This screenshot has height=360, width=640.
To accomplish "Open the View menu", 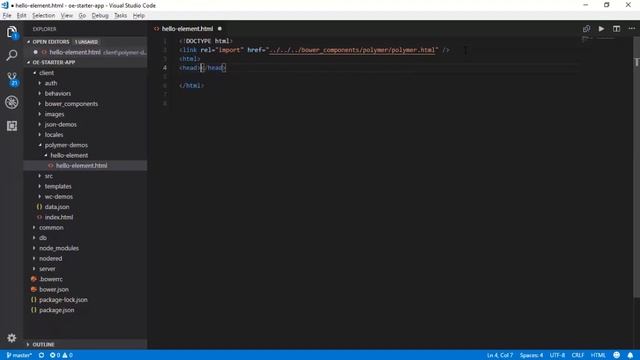I will pyautogui.click(x=67, y=16).
